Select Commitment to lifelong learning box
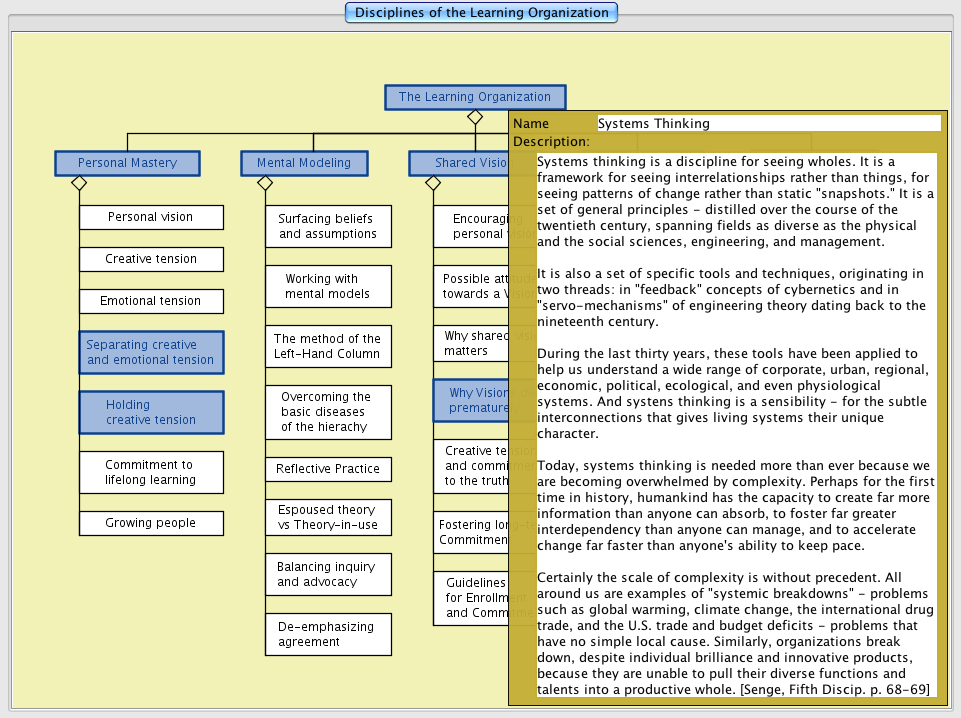The height and width of the screenshot is (718, 961). click(x=151, y=472)
